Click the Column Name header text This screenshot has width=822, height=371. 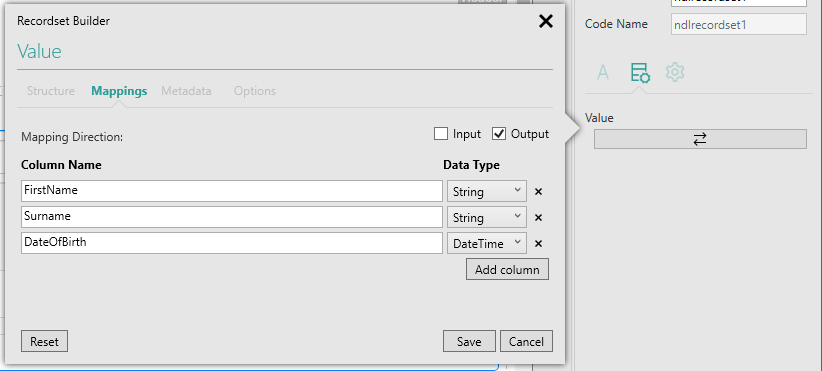click(x=61, y=165)
